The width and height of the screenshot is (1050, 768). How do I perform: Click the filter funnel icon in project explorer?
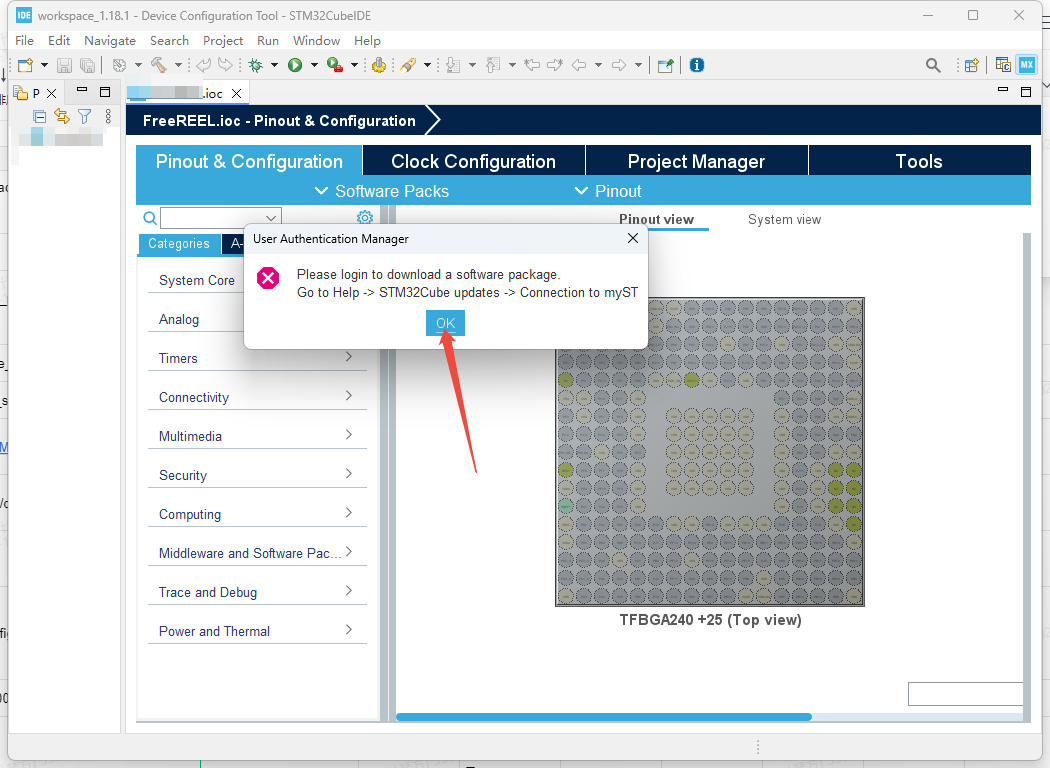pos(85,116)
